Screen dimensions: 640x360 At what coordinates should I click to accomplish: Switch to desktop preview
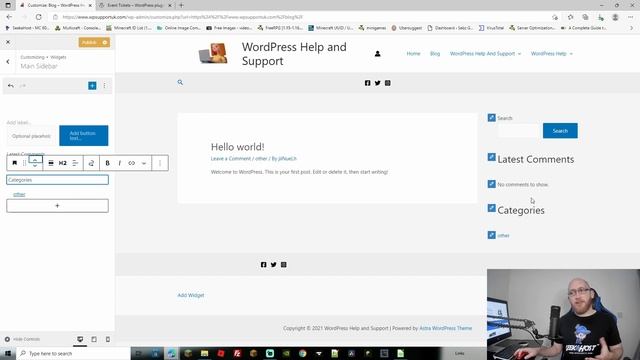pyautogui.click(x=80, y=339)
